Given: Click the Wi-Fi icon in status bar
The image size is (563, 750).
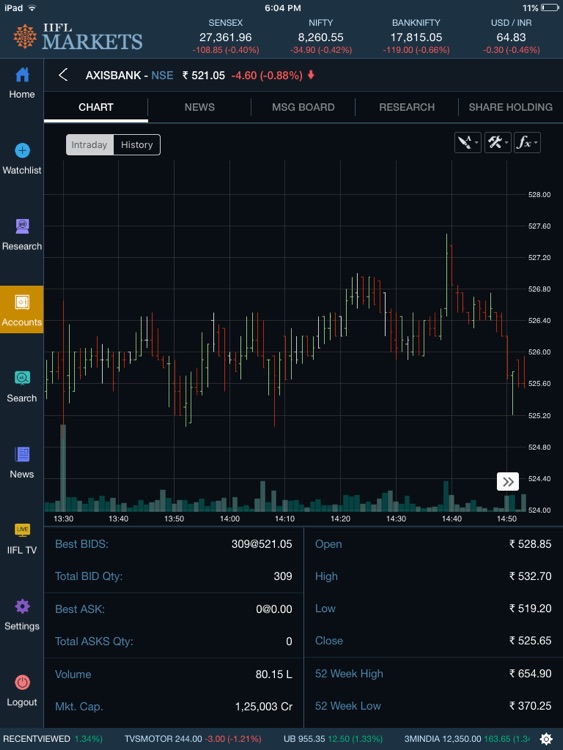Looking at the screenshot, I should 32,8.
